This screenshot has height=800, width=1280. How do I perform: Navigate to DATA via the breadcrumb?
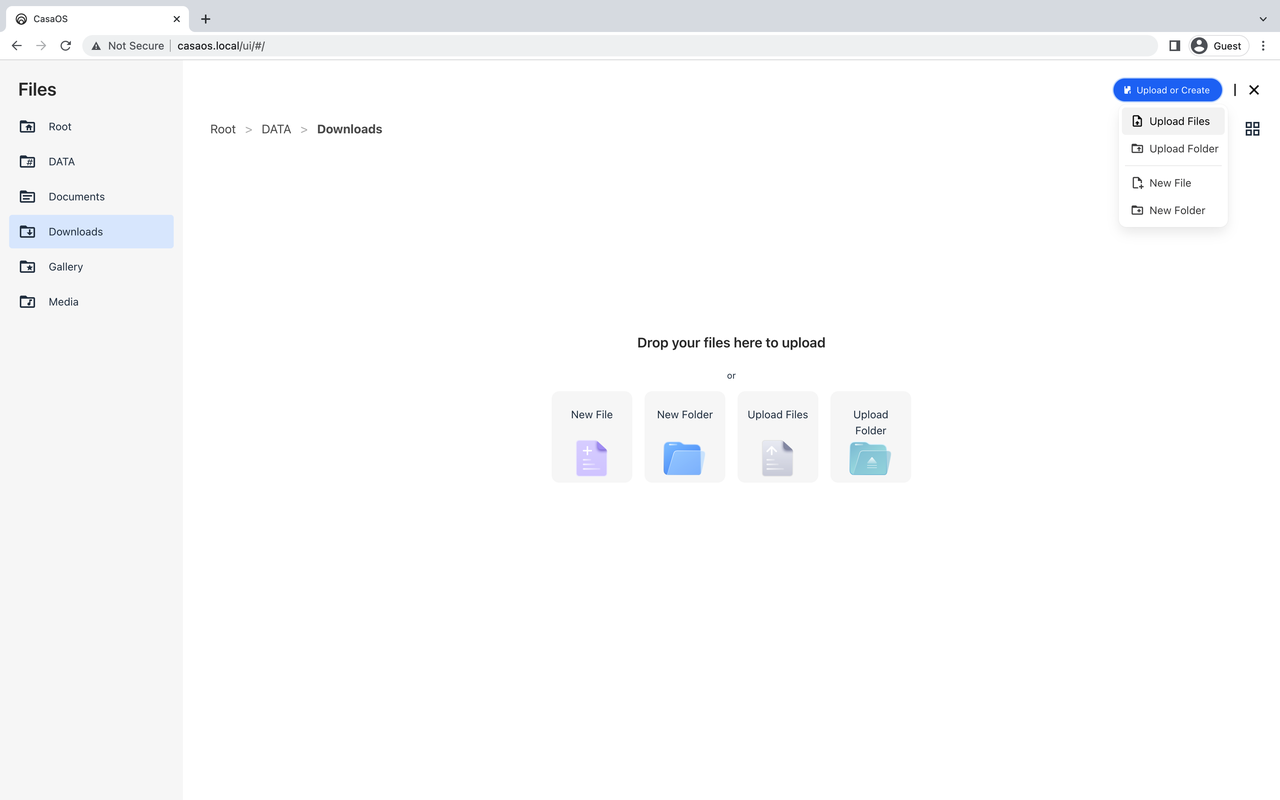click(276, 129)
